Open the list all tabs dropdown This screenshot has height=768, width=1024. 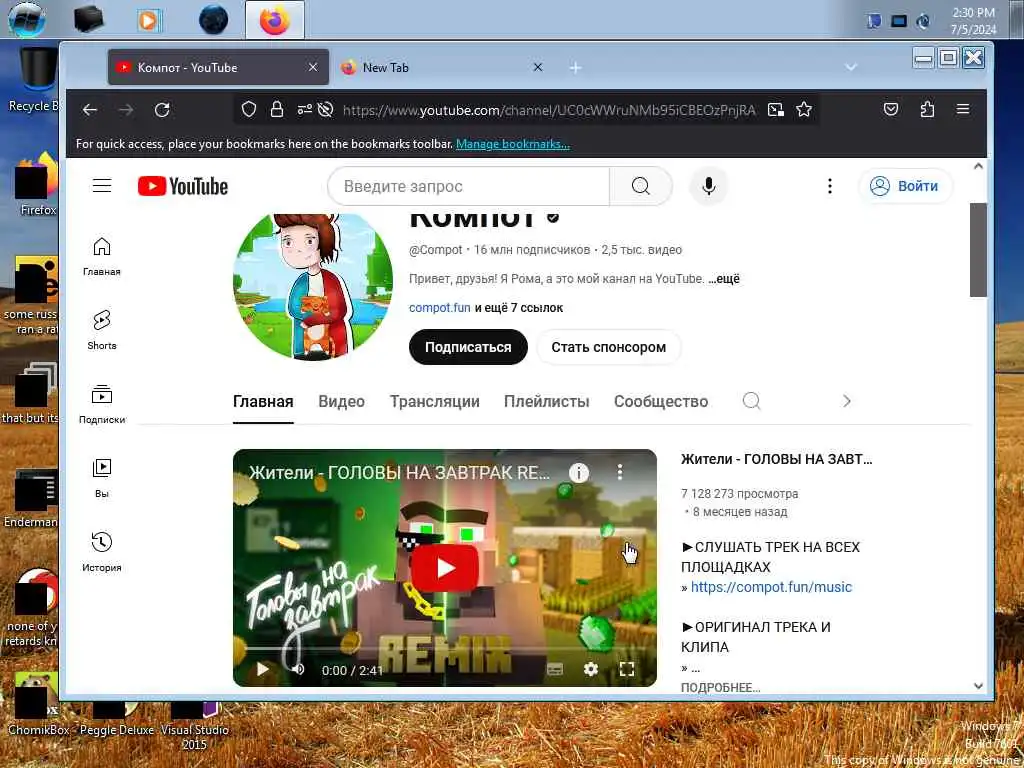click(x=851, y=67)
